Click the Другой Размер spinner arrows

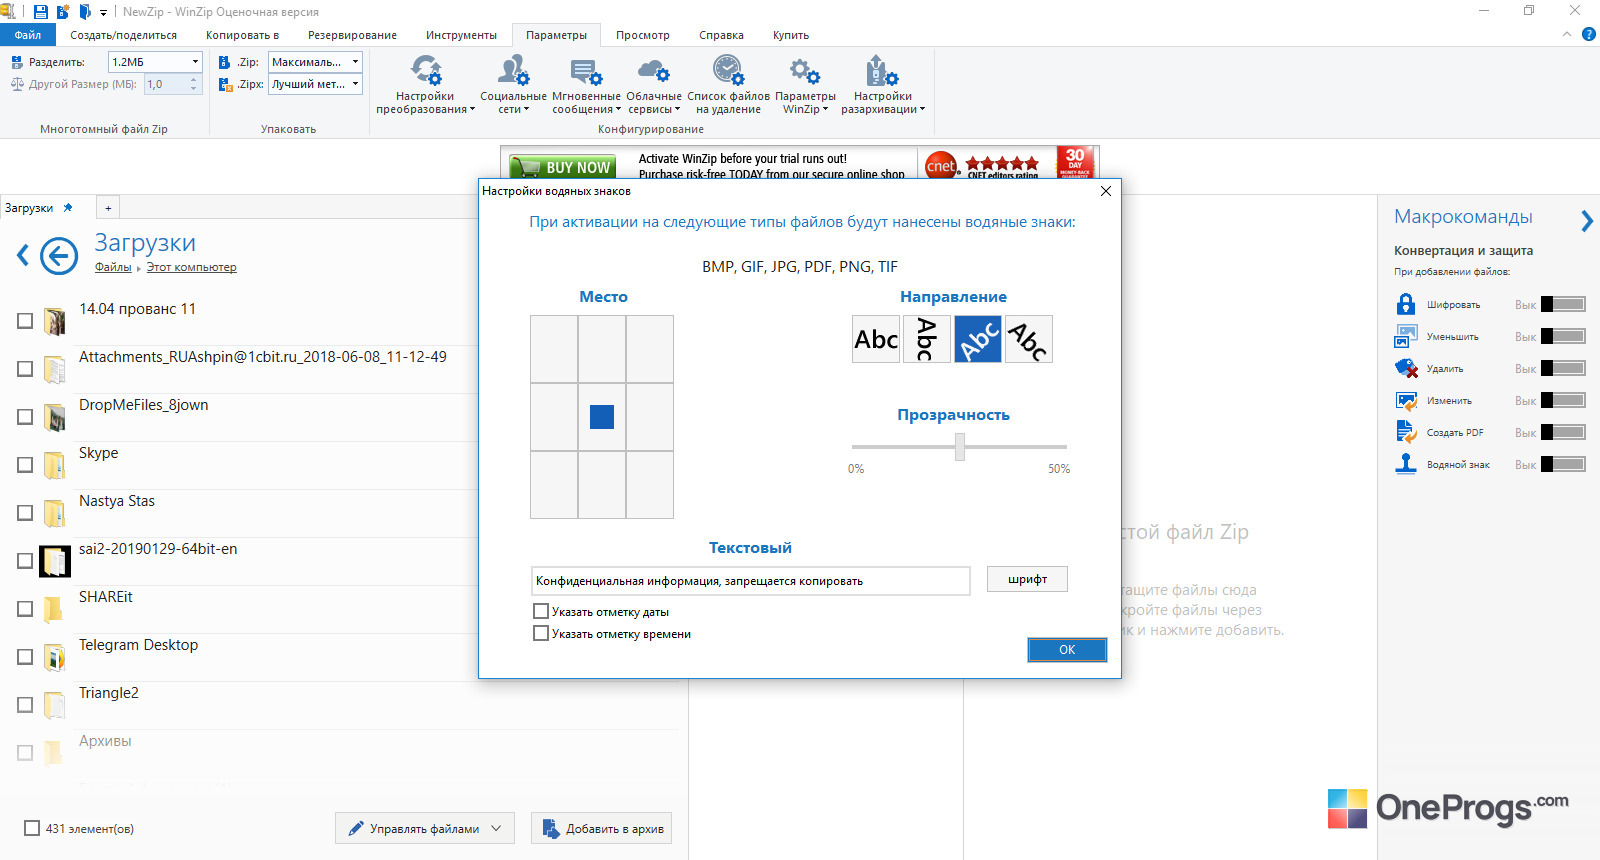pyautogui.click(x=194, y=85)
